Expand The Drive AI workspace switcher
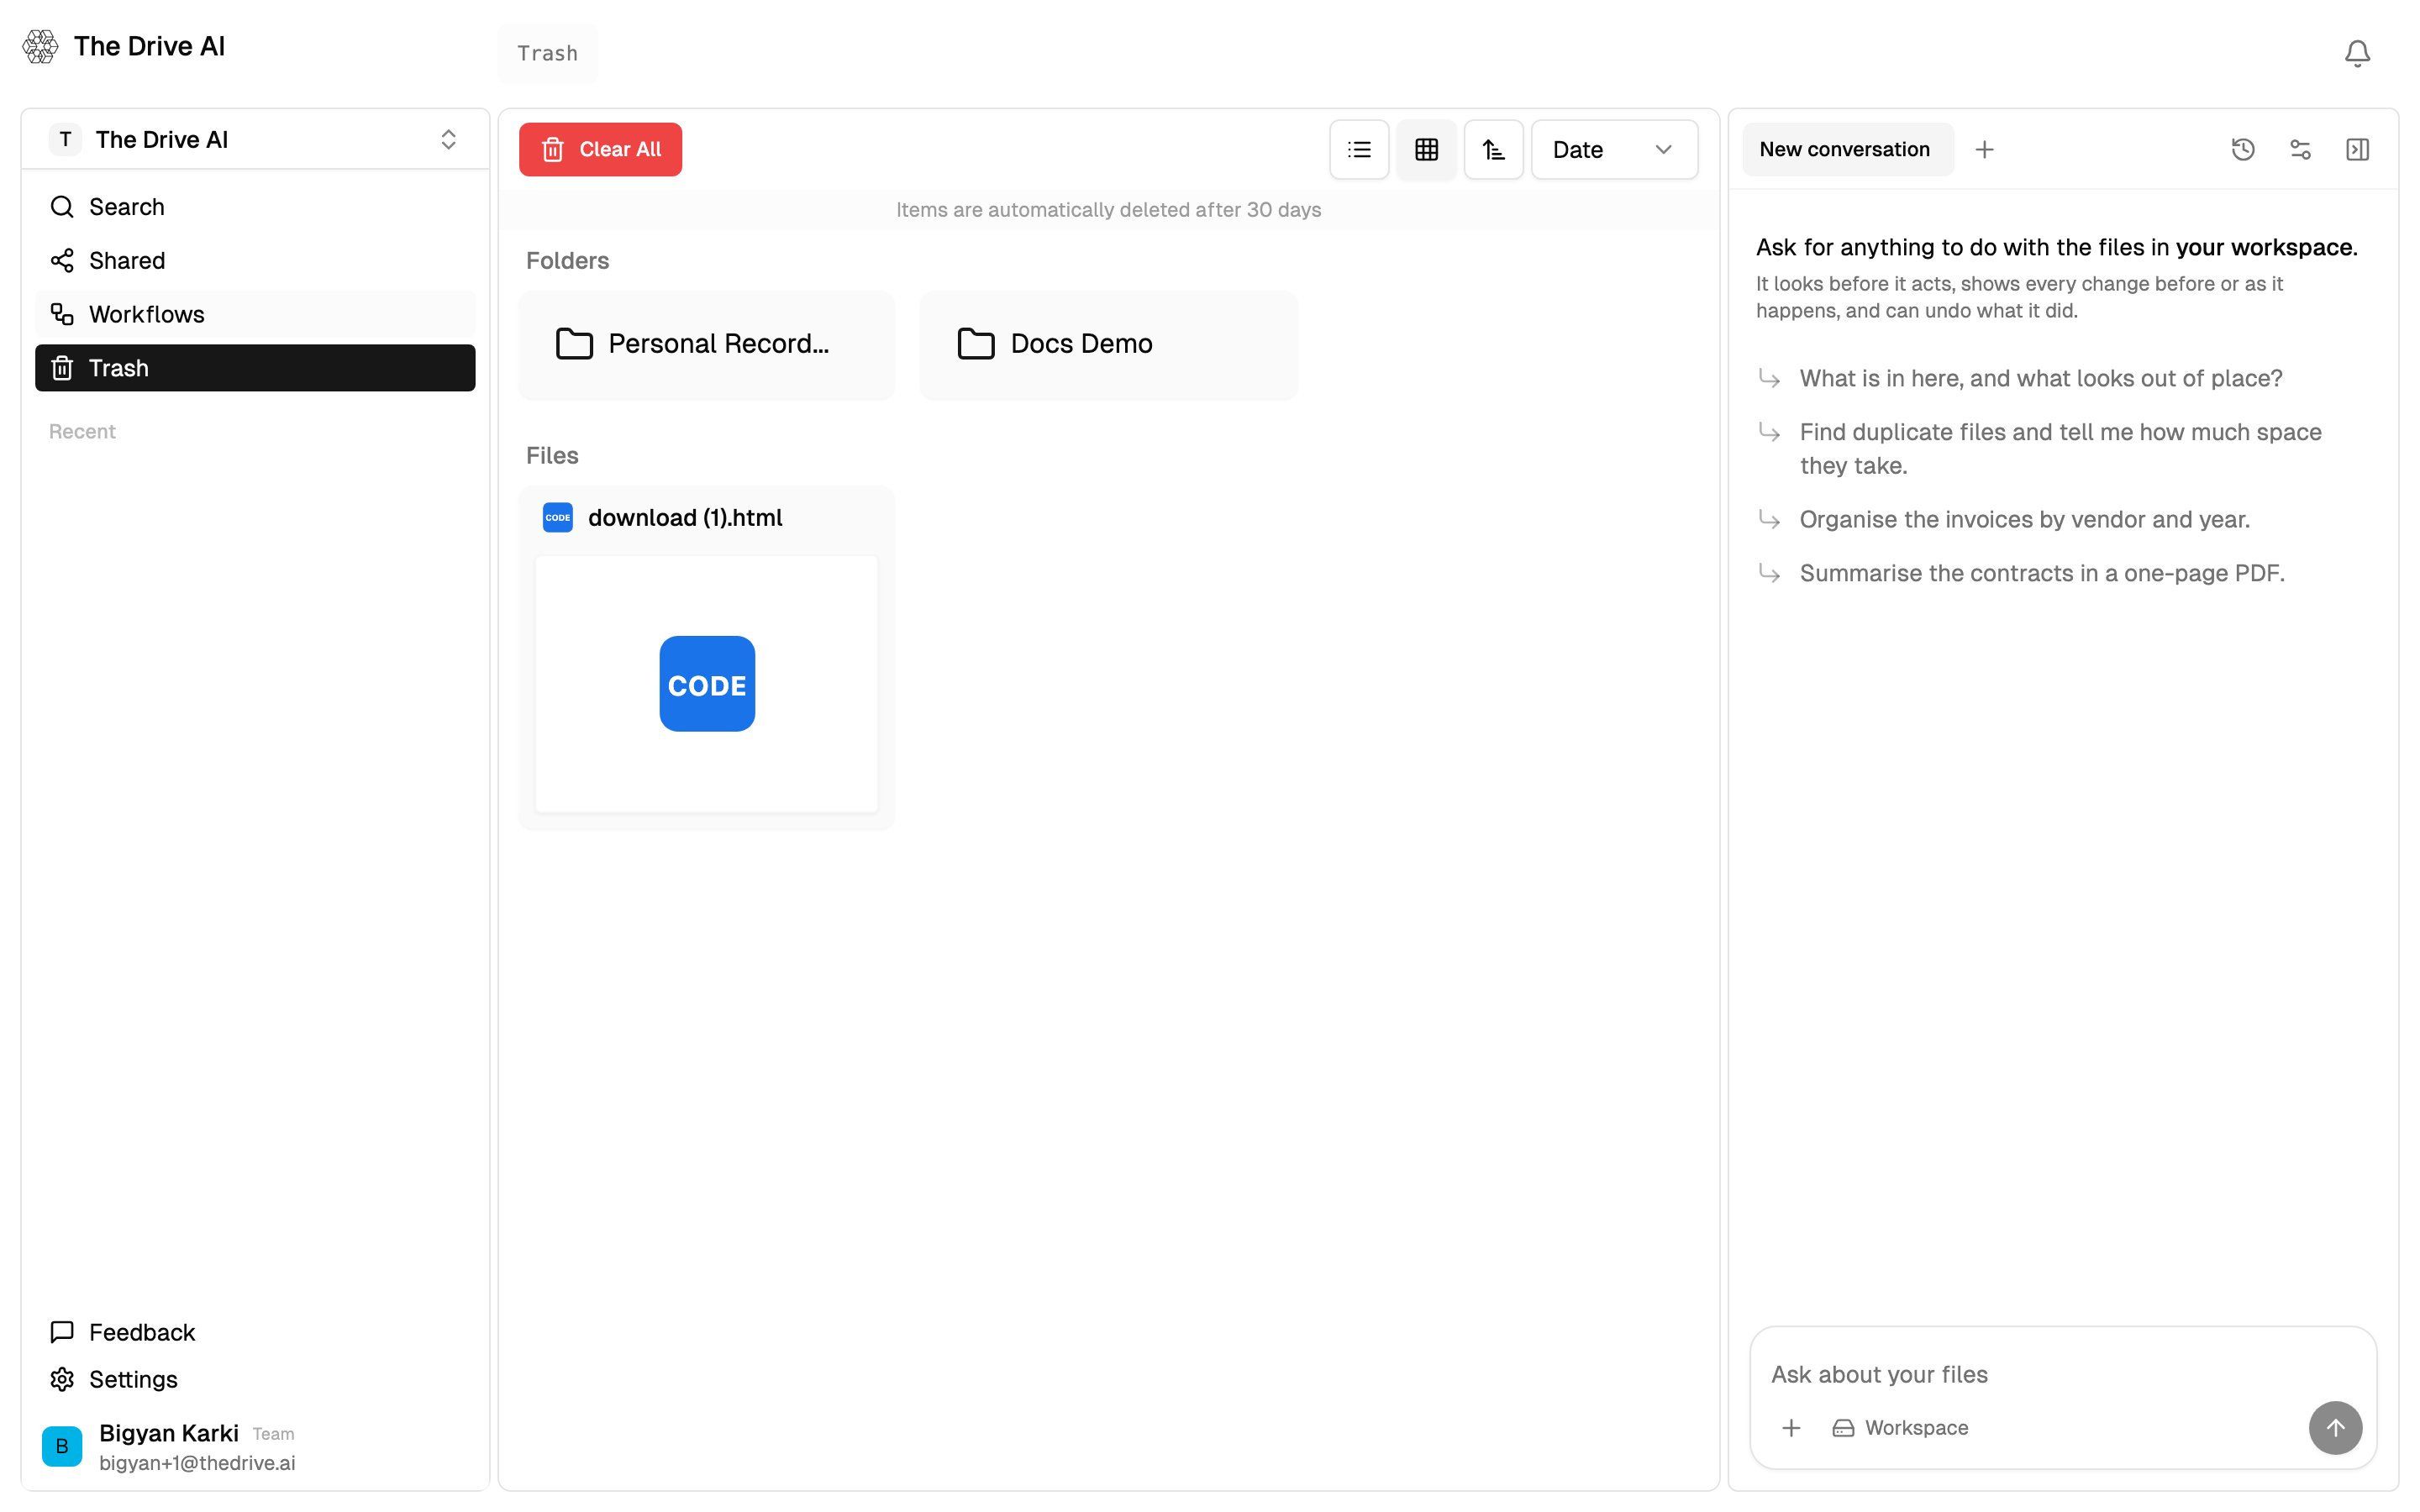 (x=254, y=139)
